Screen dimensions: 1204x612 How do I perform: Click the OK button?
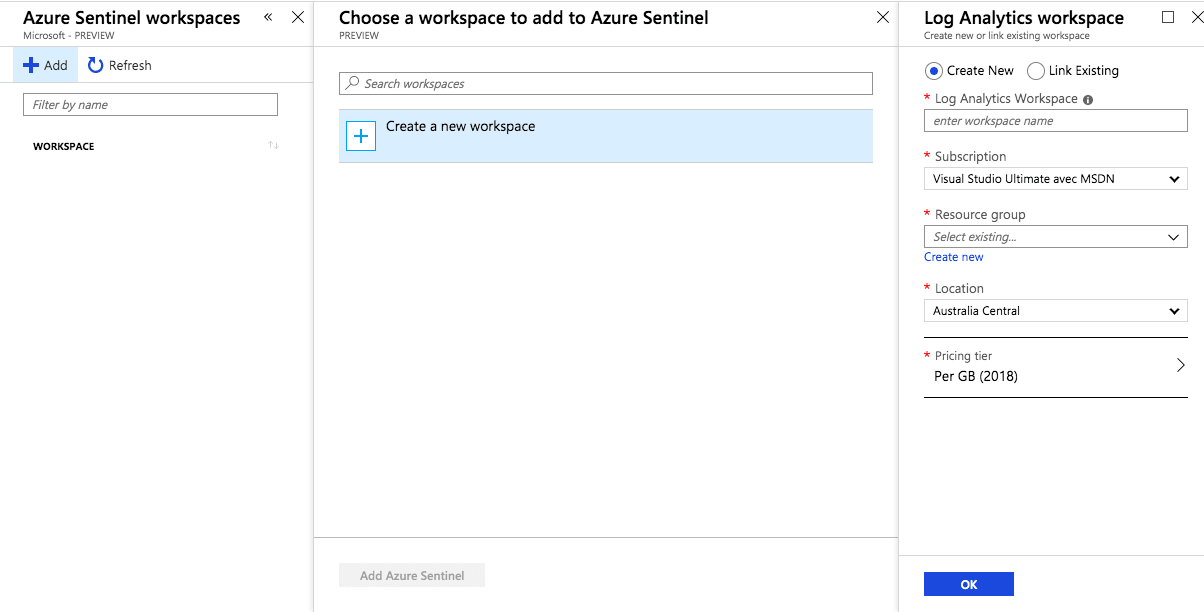[969, 584]
